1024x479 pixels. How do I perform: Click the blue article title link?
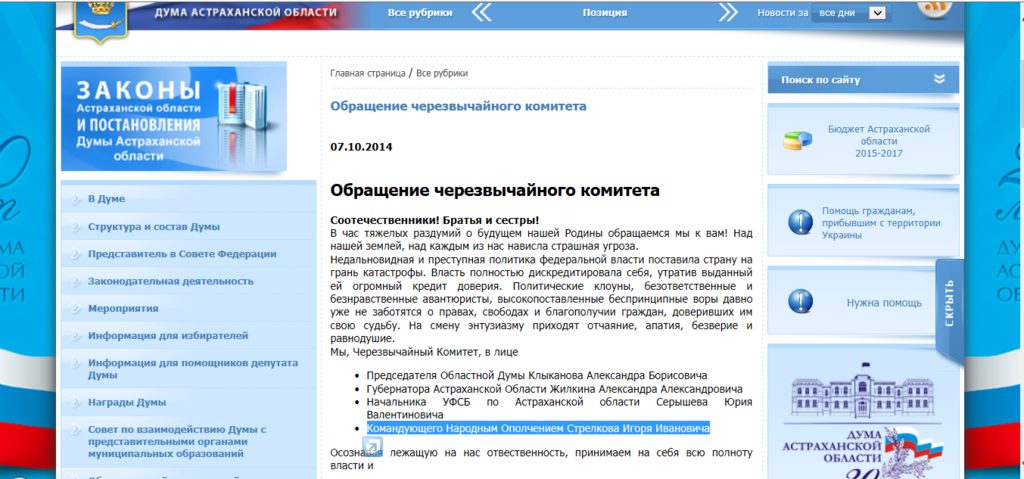pos(458,106)
